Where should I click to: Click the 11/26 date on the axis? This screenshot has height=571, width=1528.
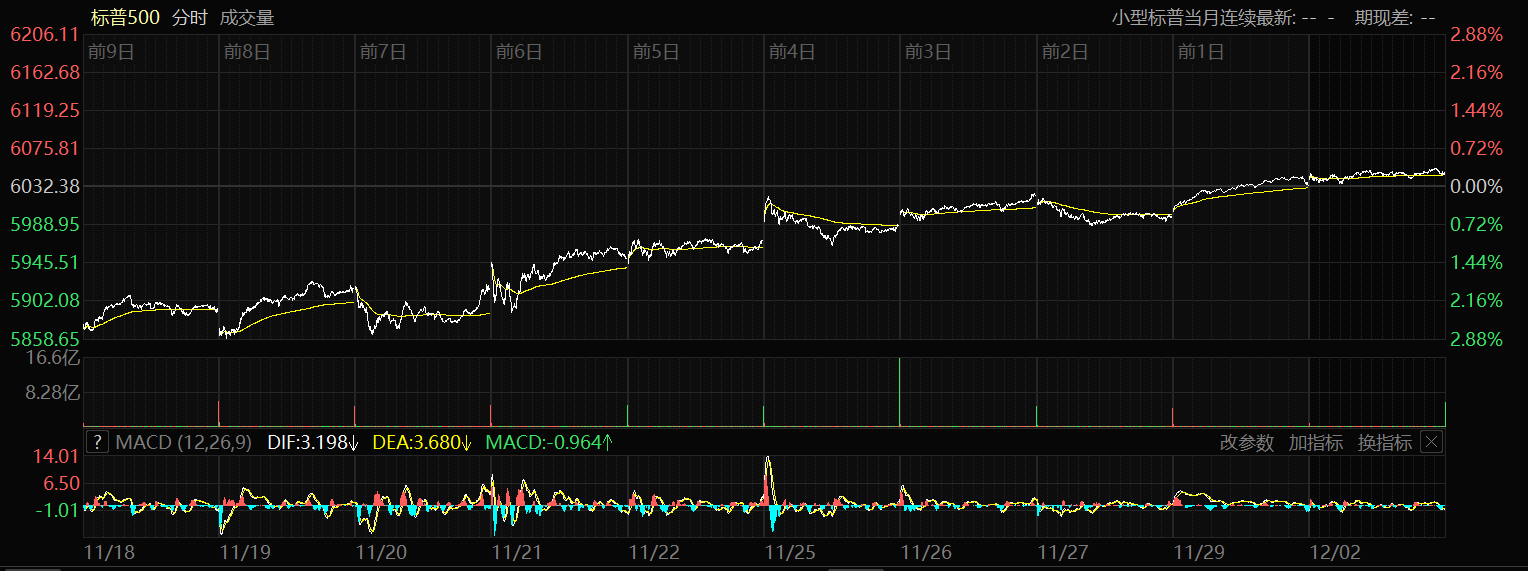(926, 551)
